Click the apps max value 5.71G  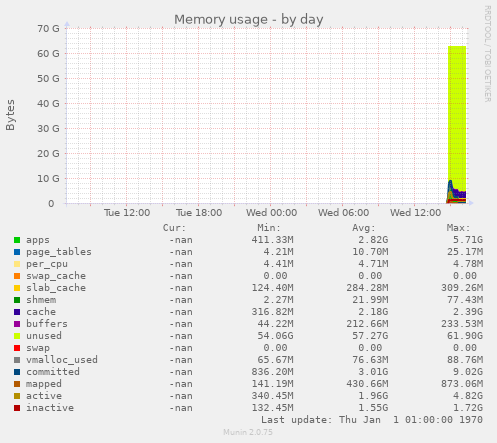click(x=468, y=240)
